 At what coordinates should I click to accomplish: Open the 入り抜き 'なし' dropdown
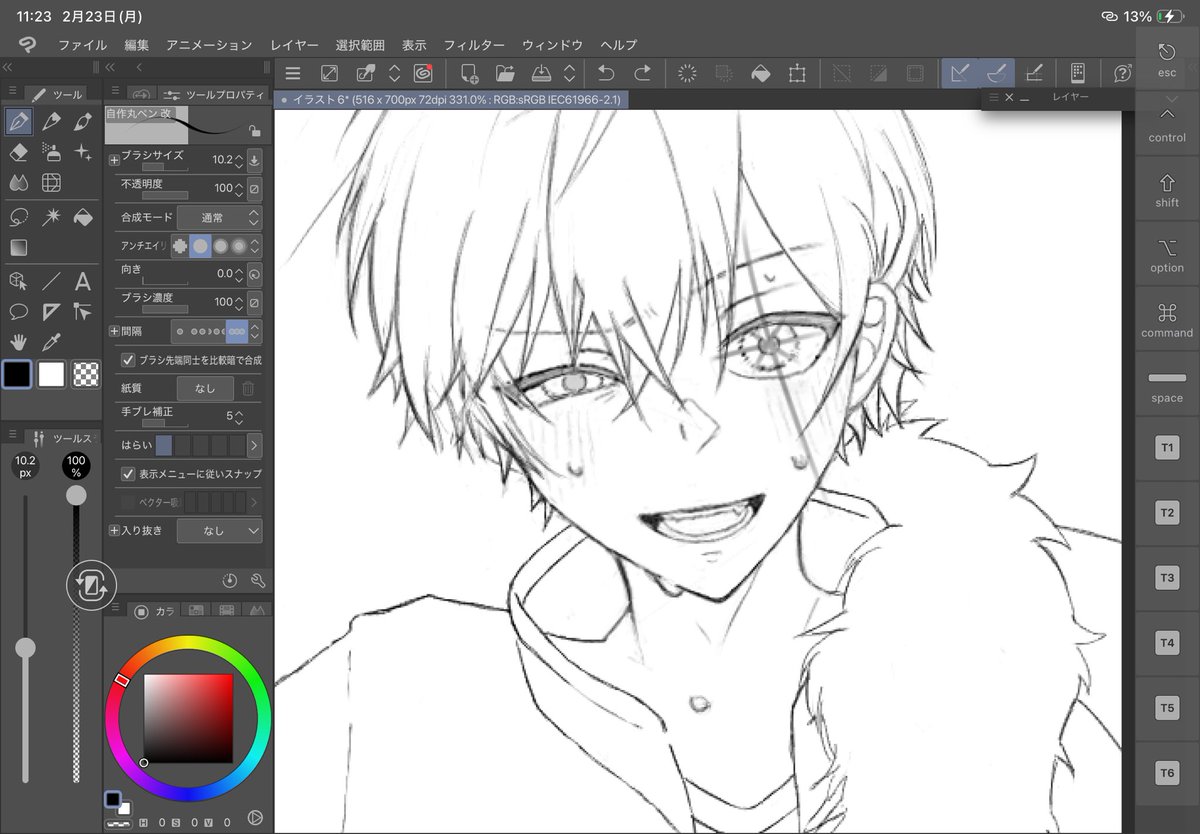coord(219,531)
